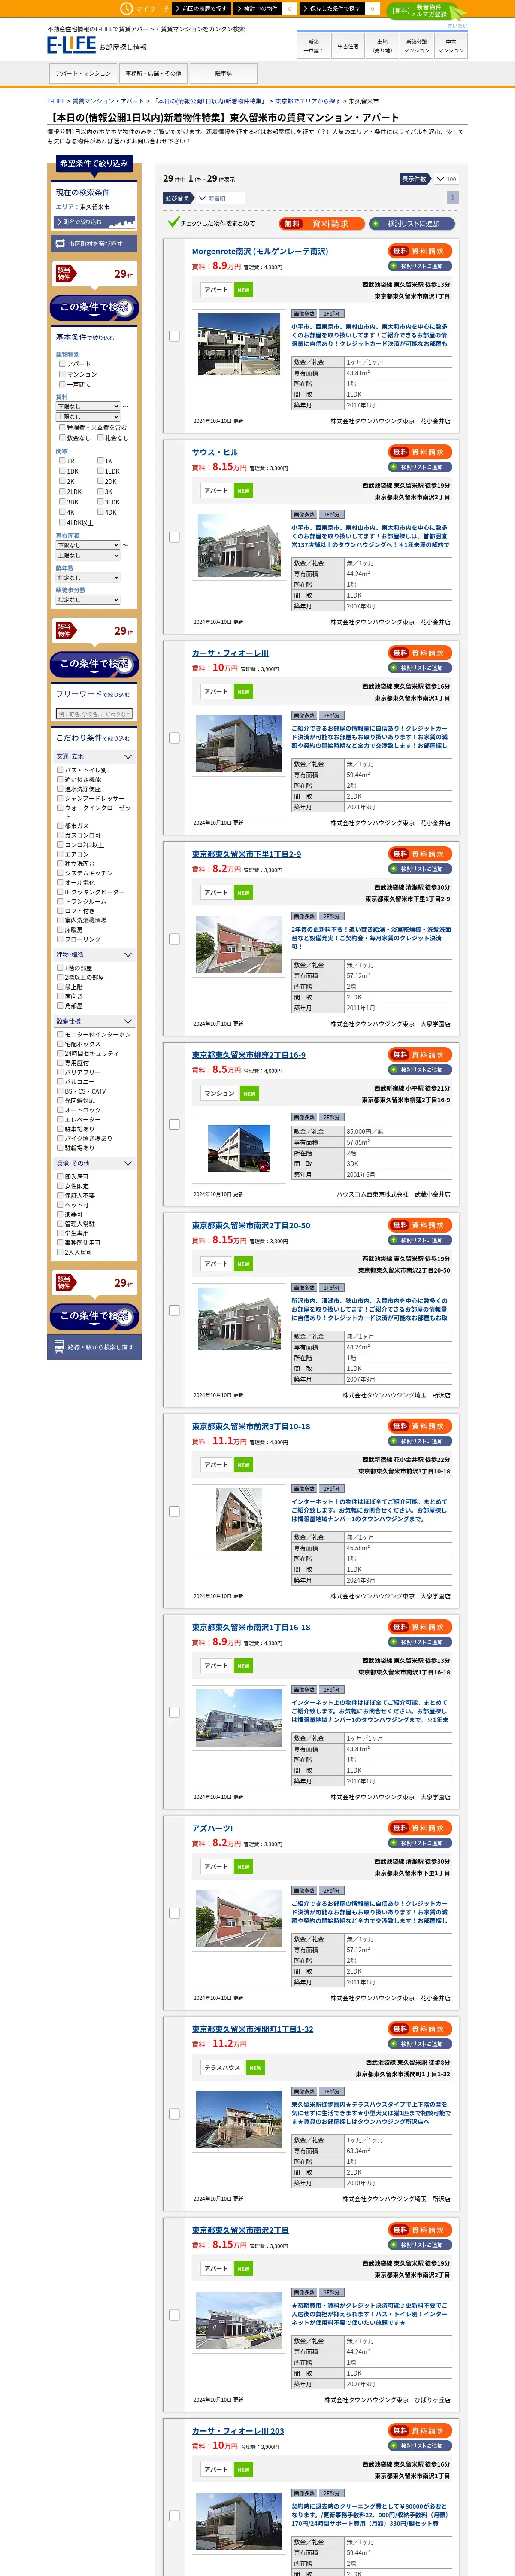This screenshot has width=515, height=2576.
Task: Switch to 事務所・店舗・その他 tab
Action: (153, 73)
